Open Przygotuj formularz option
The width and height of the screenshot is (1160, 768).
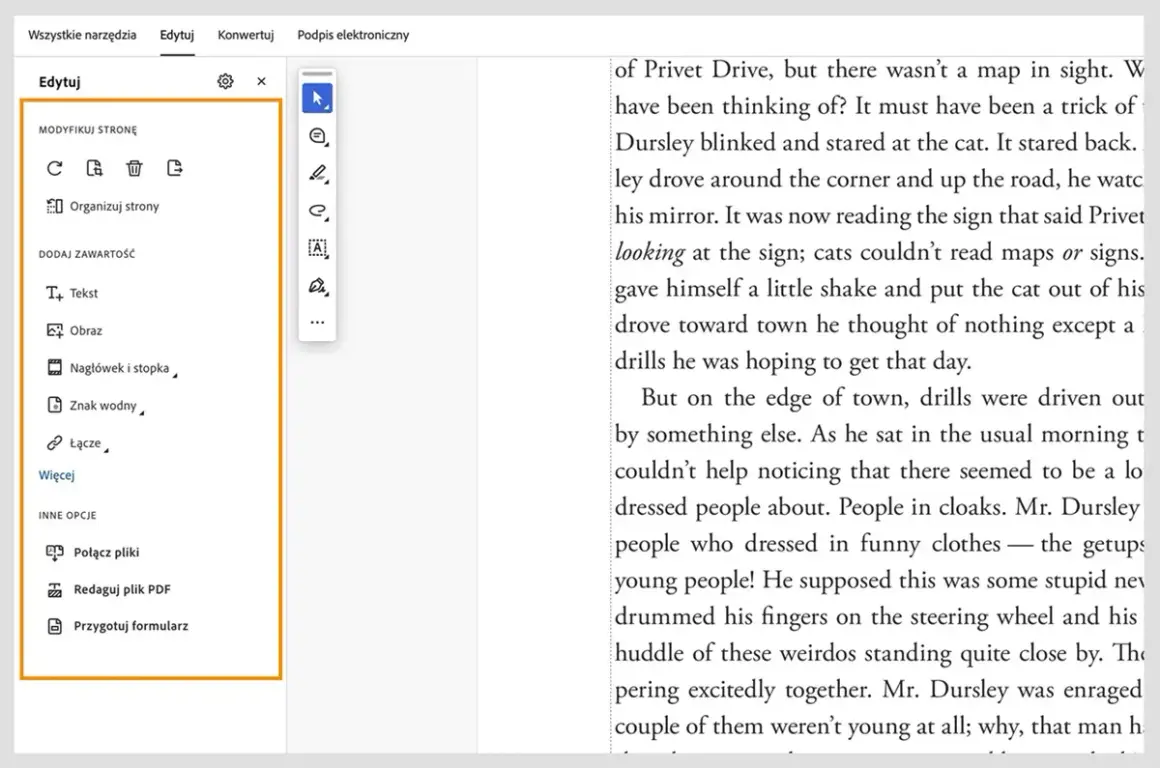coord(117,626)
